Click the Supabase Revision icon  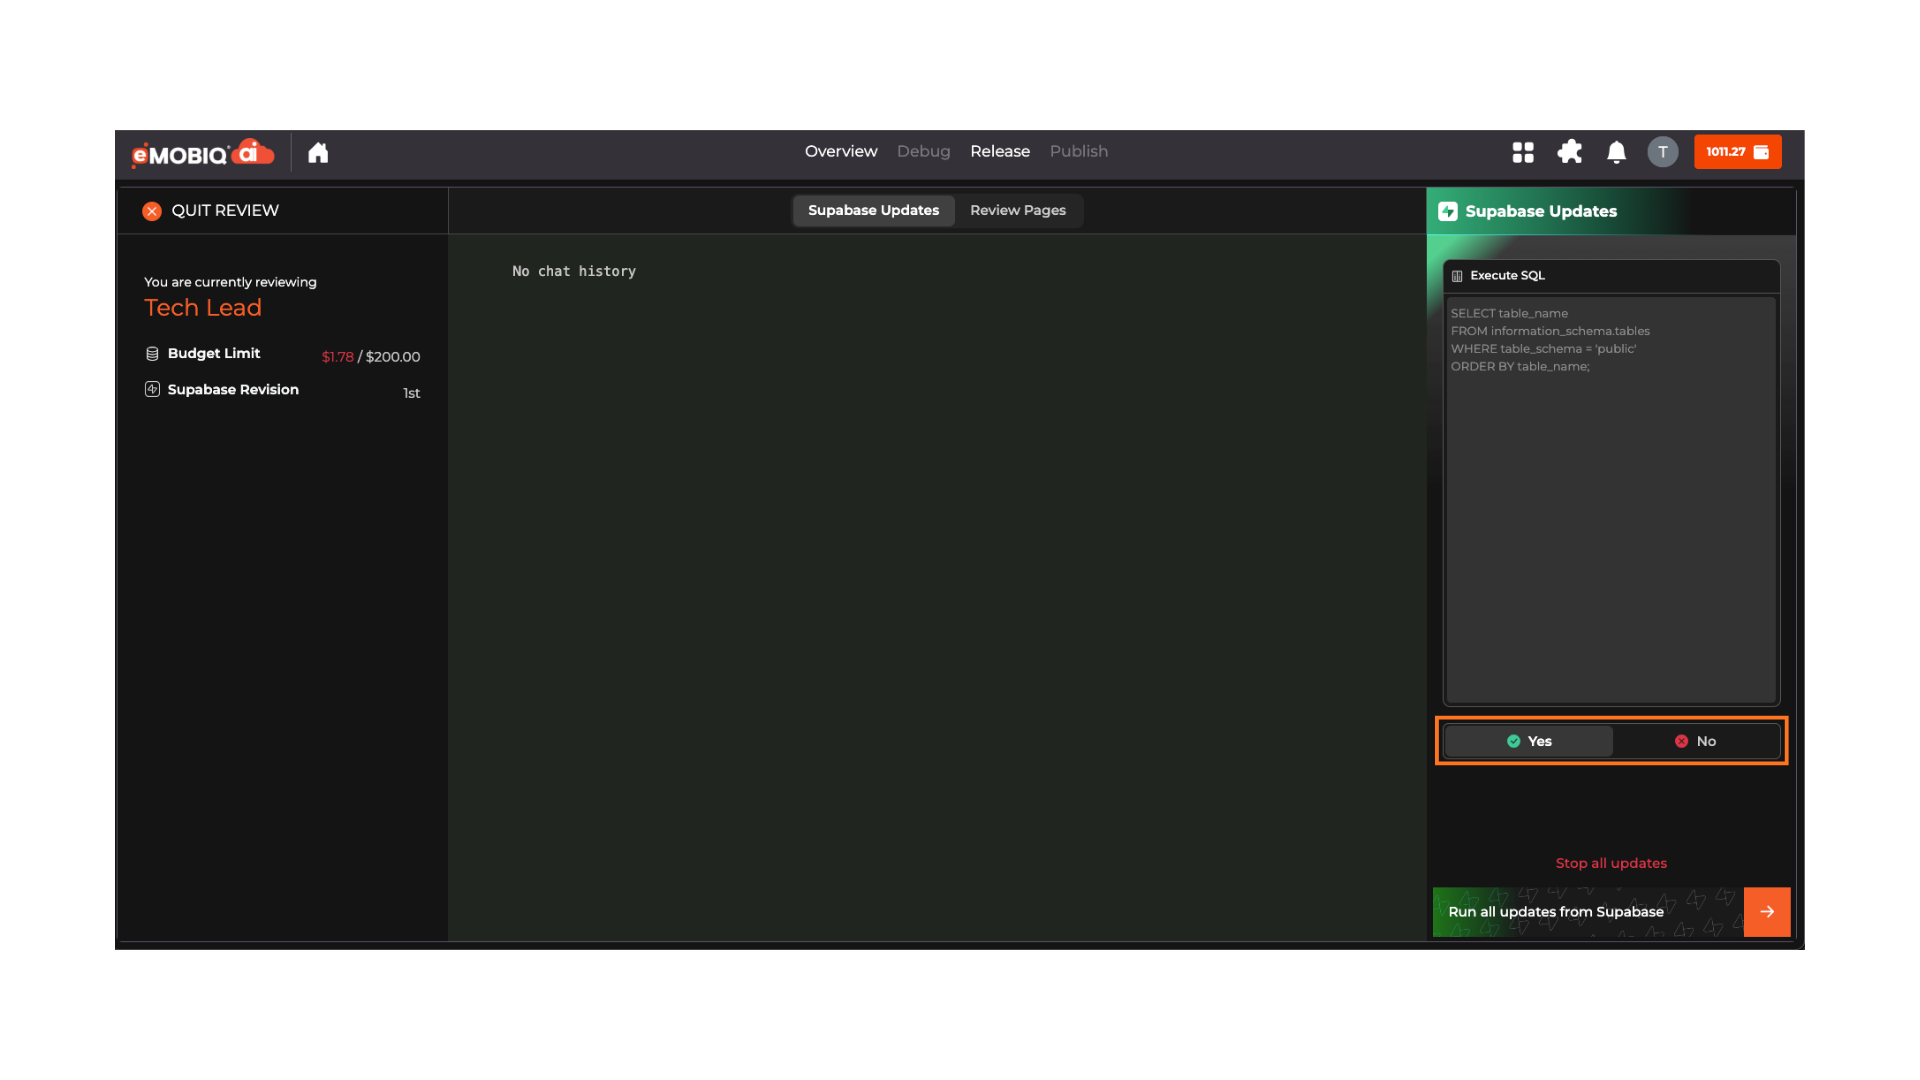pyautogui.click(x=152, y=389)
